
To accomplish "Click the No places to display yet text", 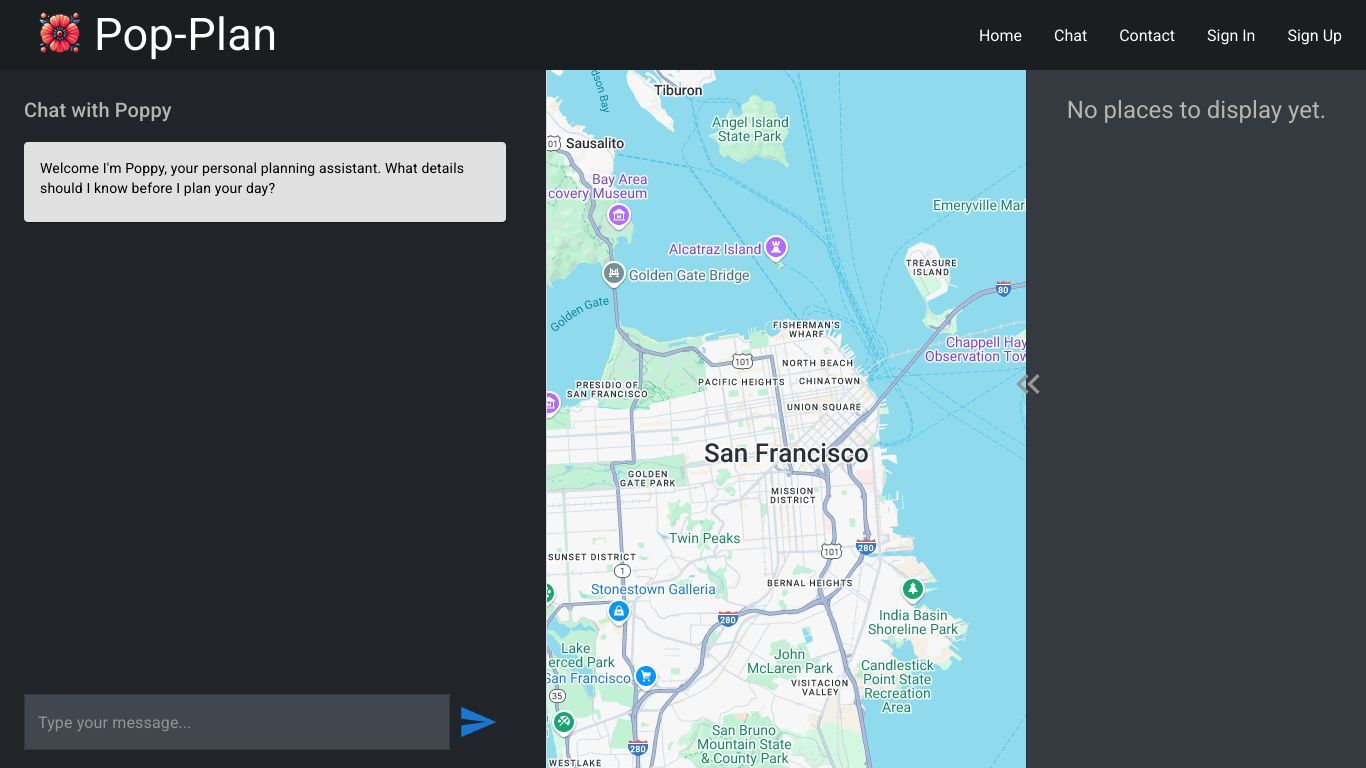I will point(1196,110).
